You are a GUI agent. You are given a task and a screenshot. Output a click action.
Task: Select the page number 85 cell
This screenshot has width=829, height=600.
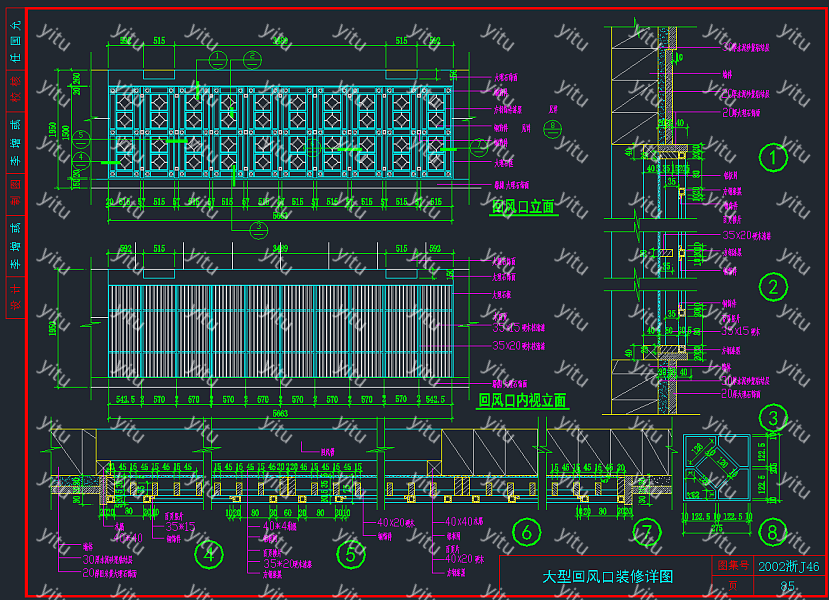pyautogui.click(x=788, y=586)
